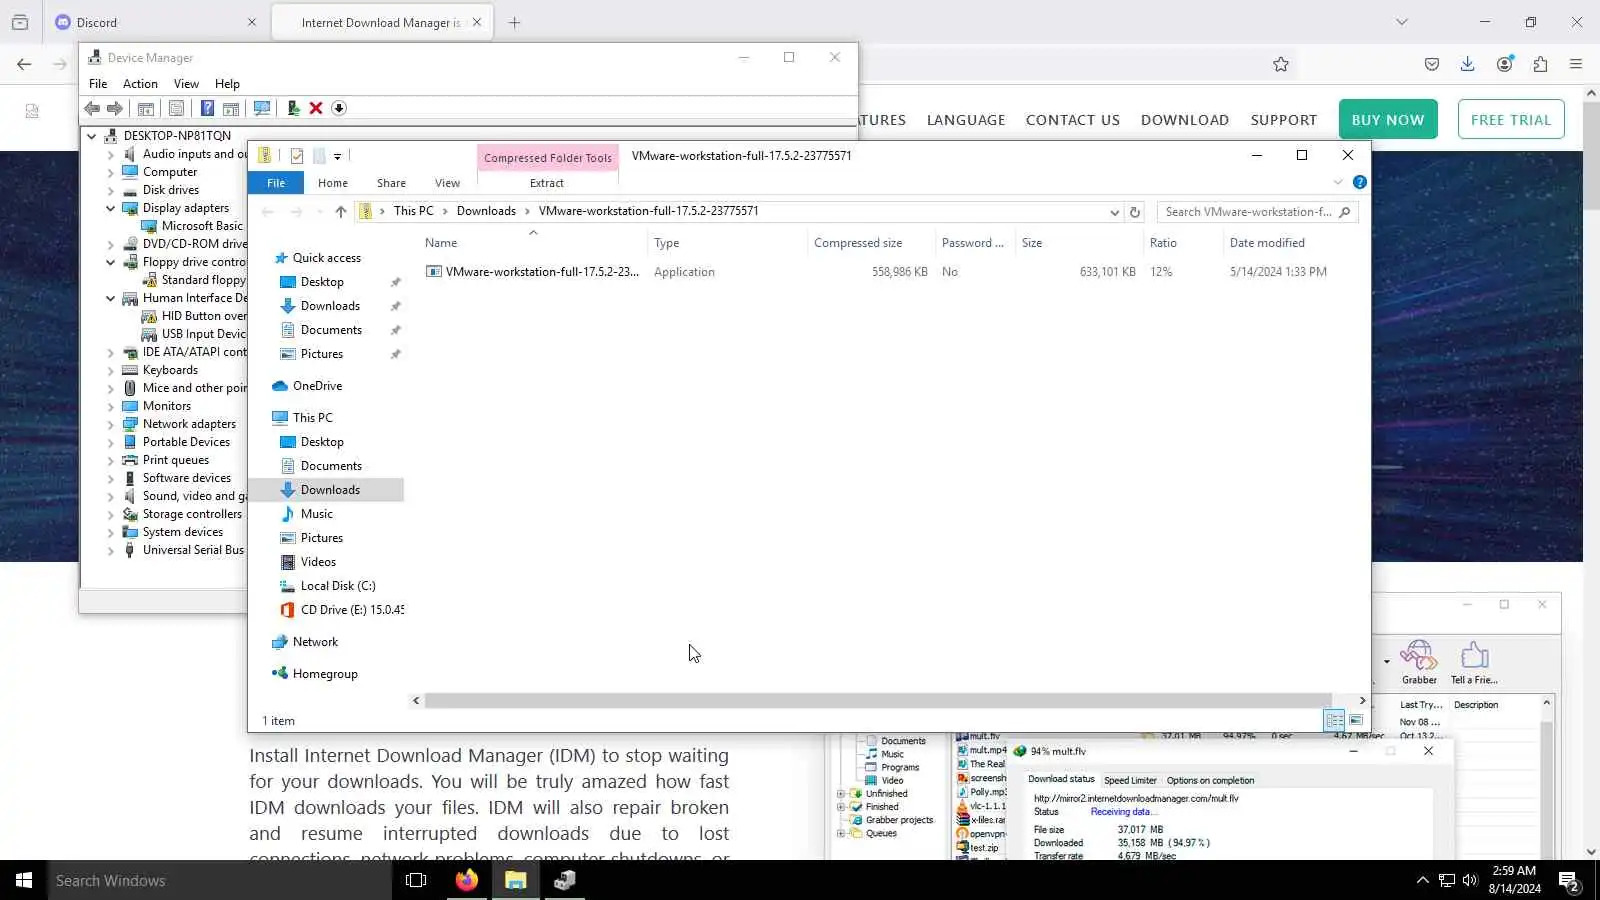Open the Firefox account icon
This screenshot has width=1600, height=900.
click(1505, 64)
